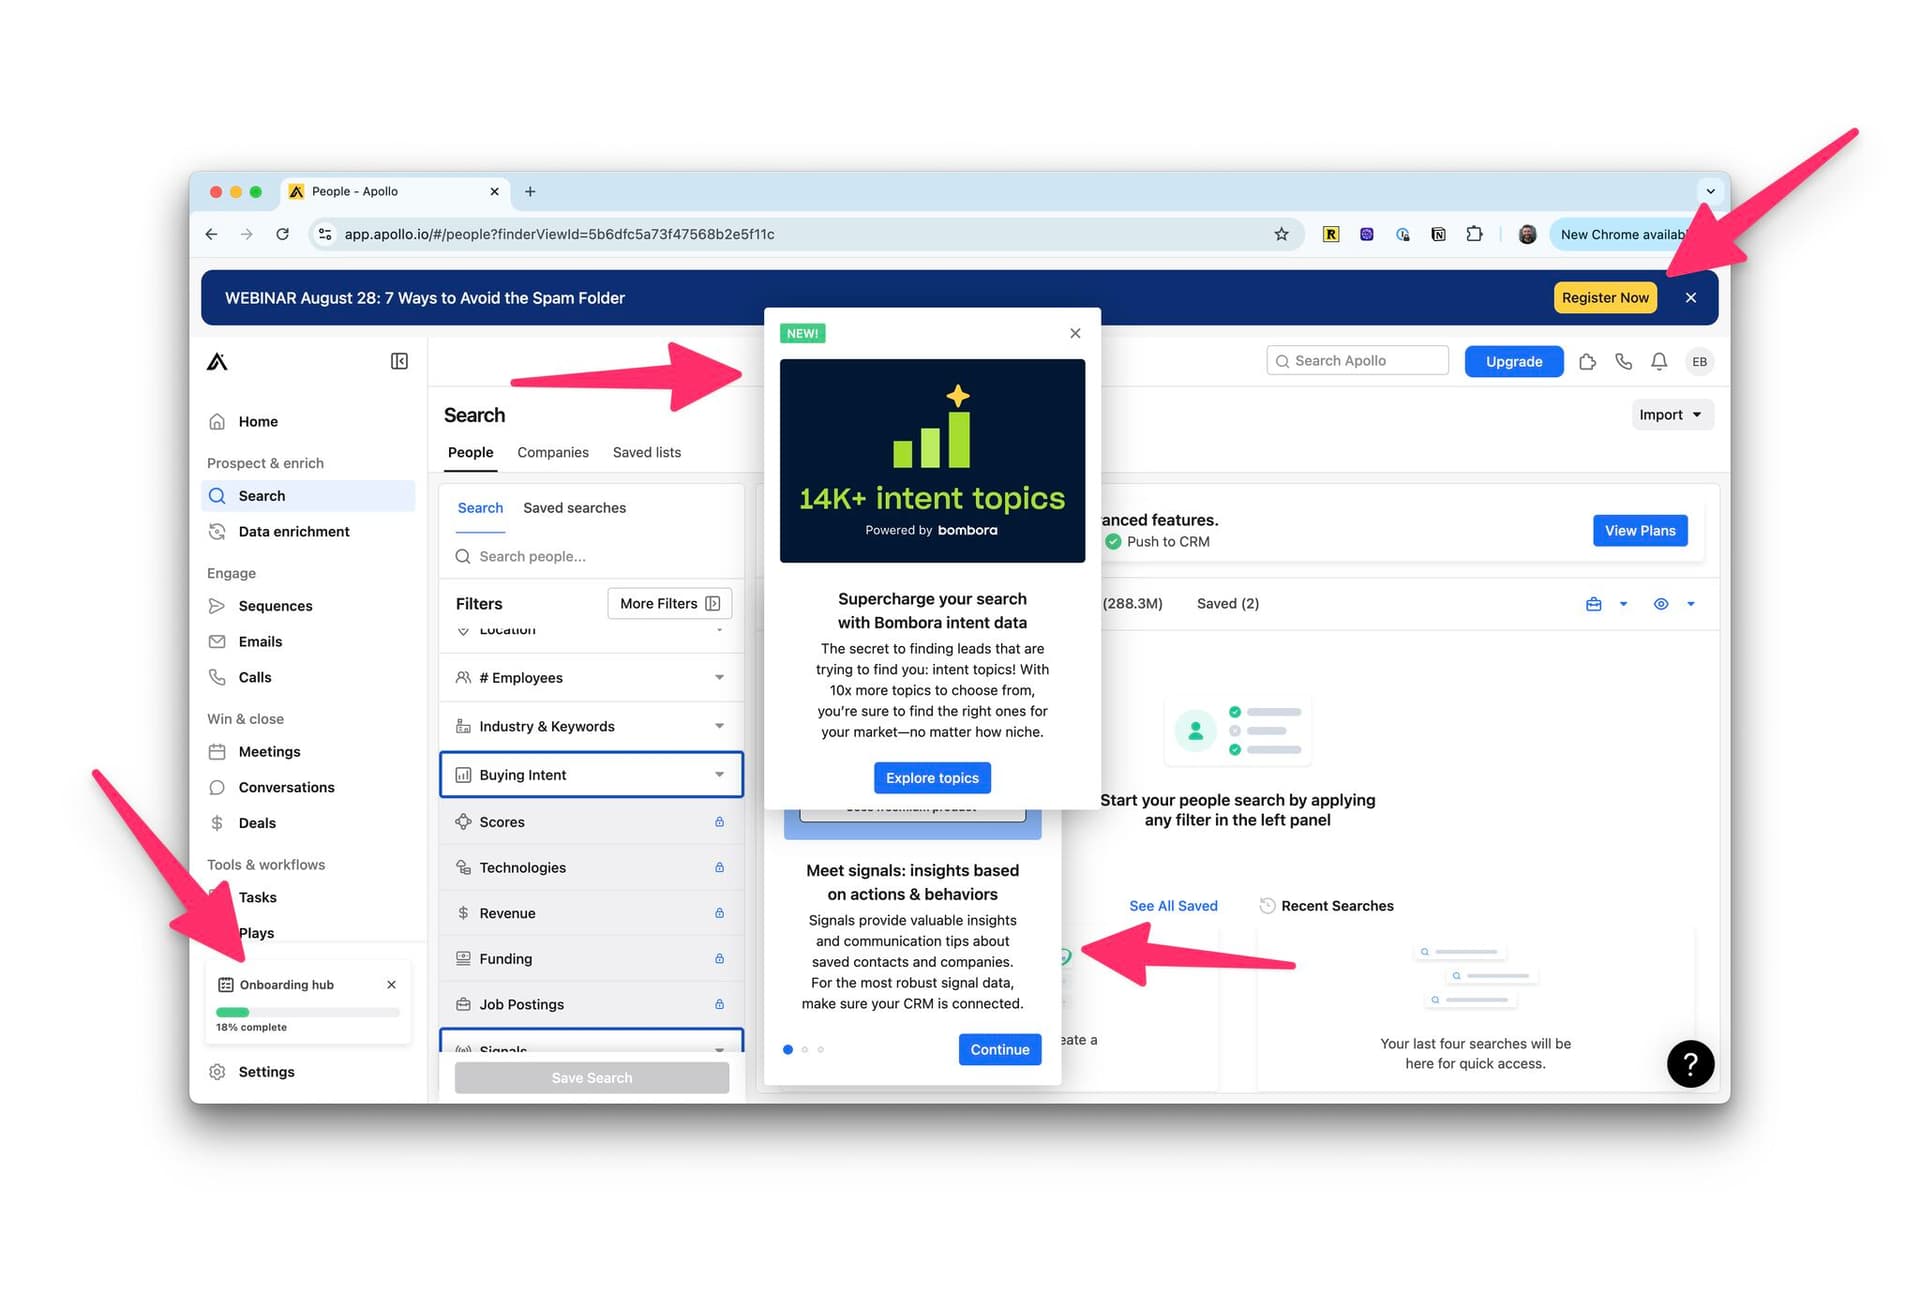Switch to Saved searches tab
1920x1311 pixels.
pyautogui.click(x=575, y=508)
